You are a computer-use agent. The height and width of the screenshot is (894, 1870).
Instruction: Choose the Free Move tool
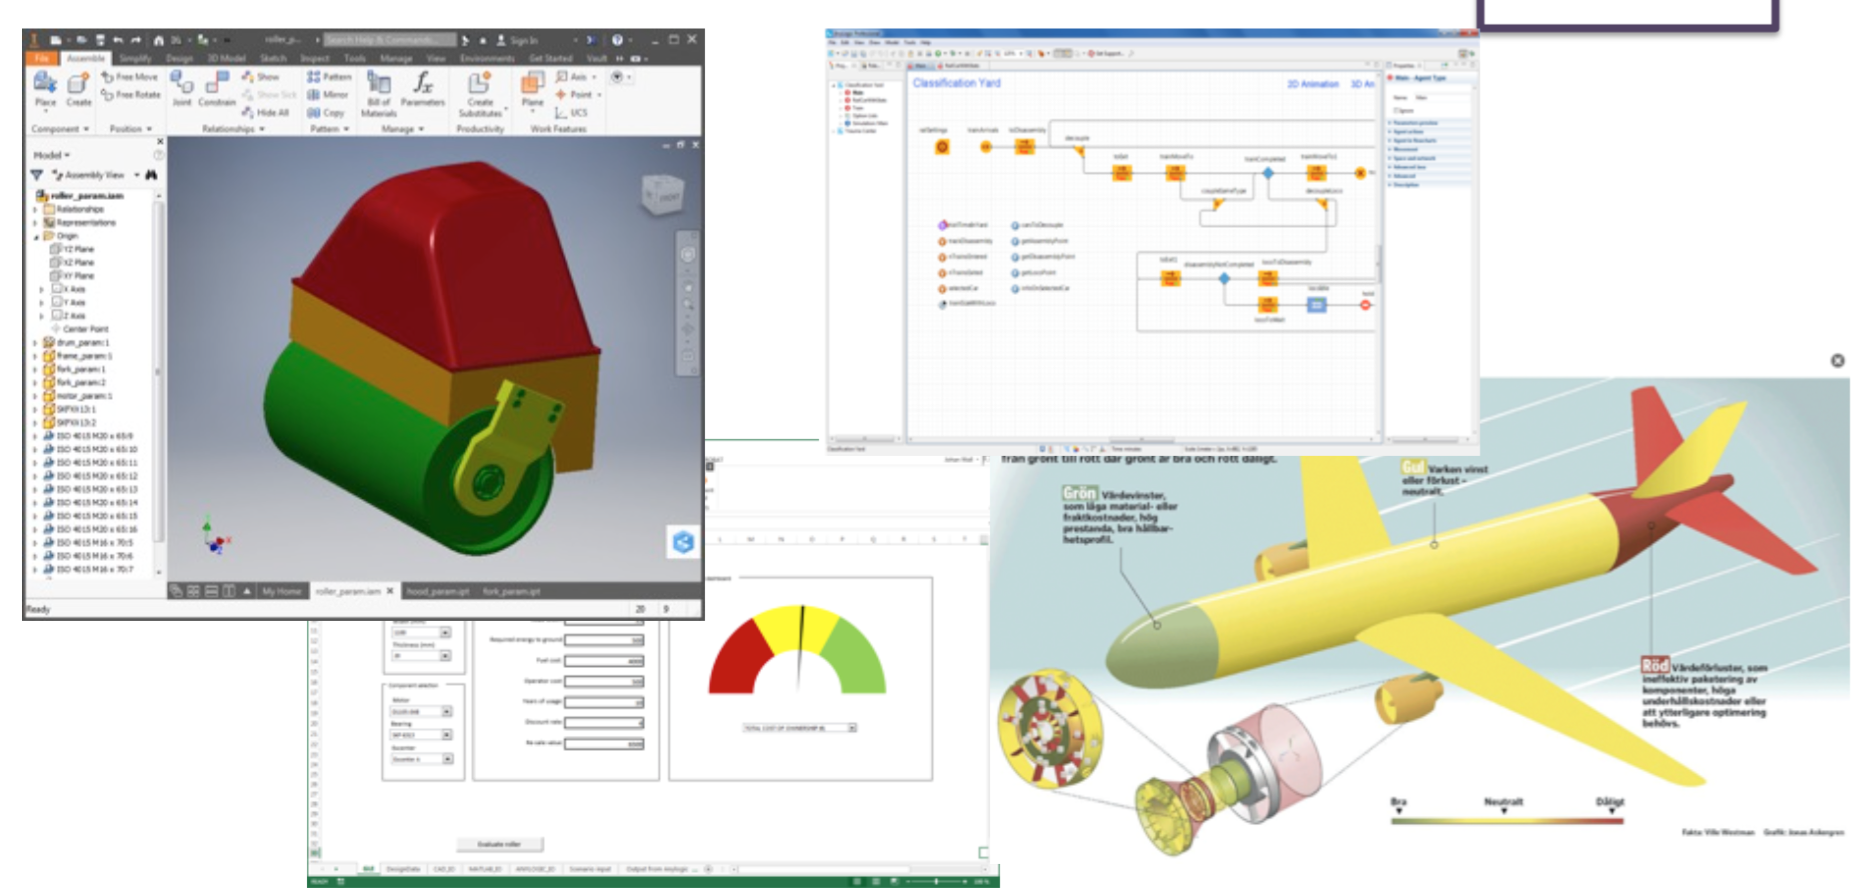[130, 77]
